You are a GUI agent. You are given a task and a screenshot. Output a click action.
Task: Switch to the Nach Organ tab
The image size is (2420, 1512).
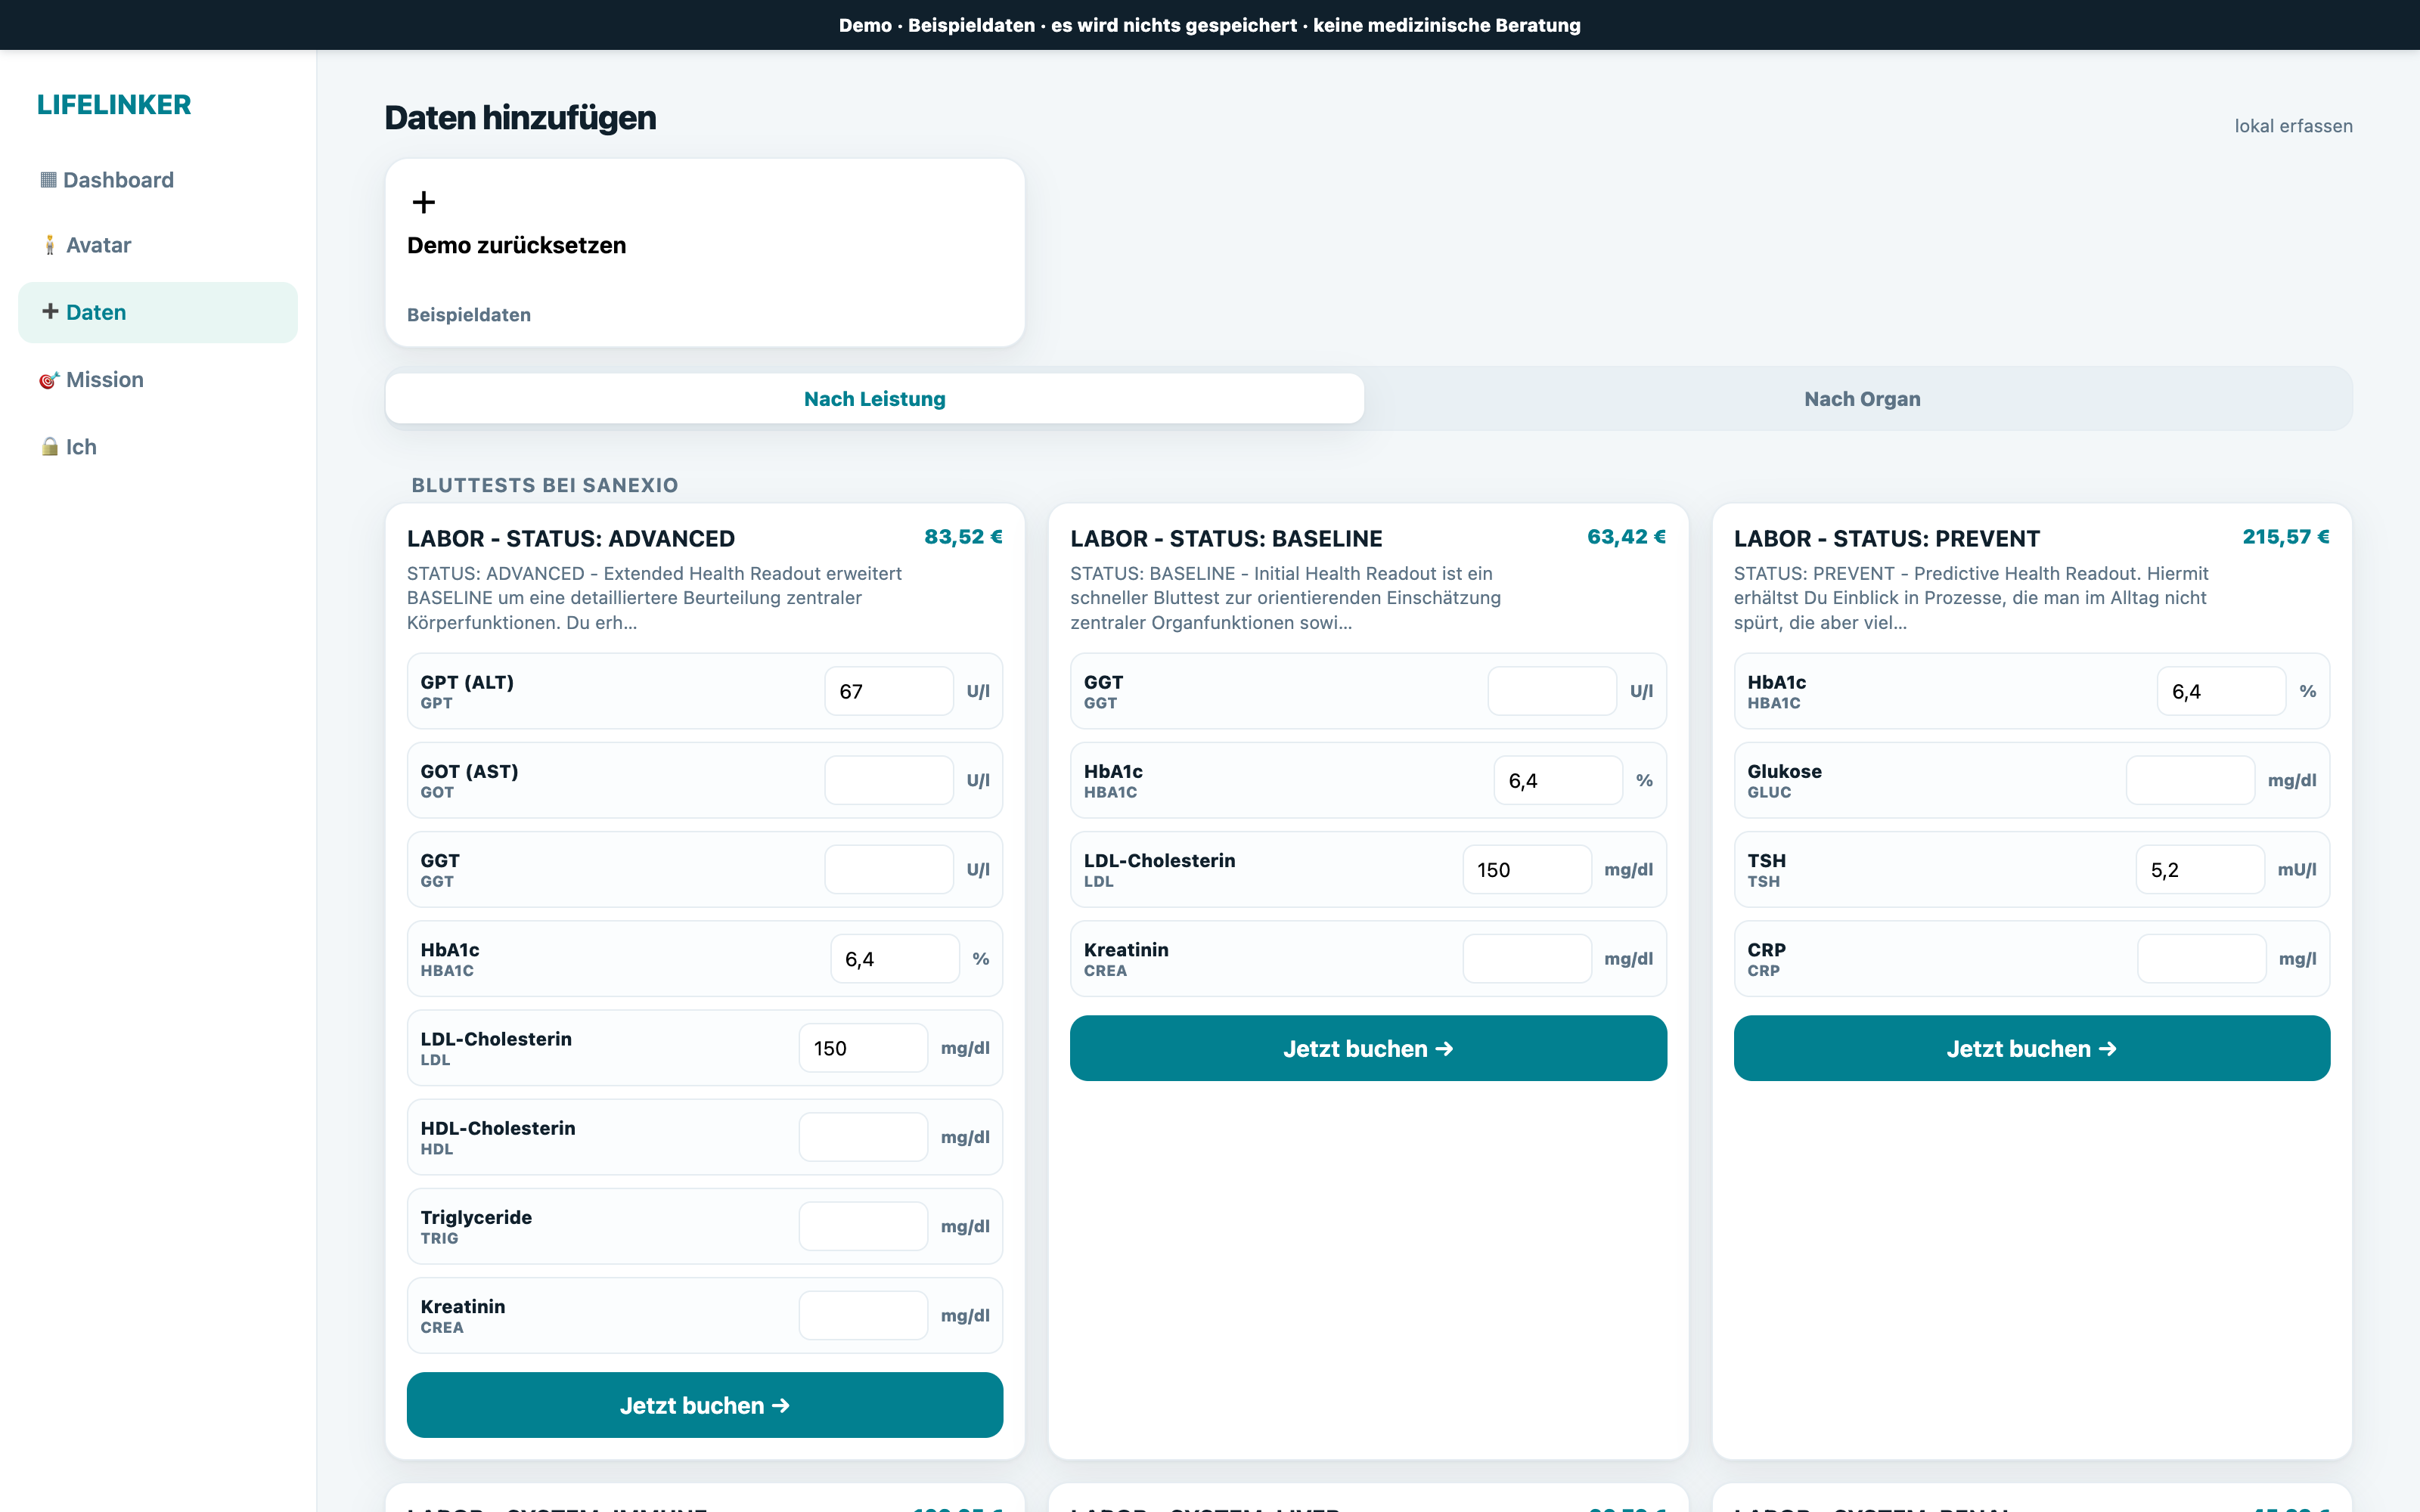1861,399
